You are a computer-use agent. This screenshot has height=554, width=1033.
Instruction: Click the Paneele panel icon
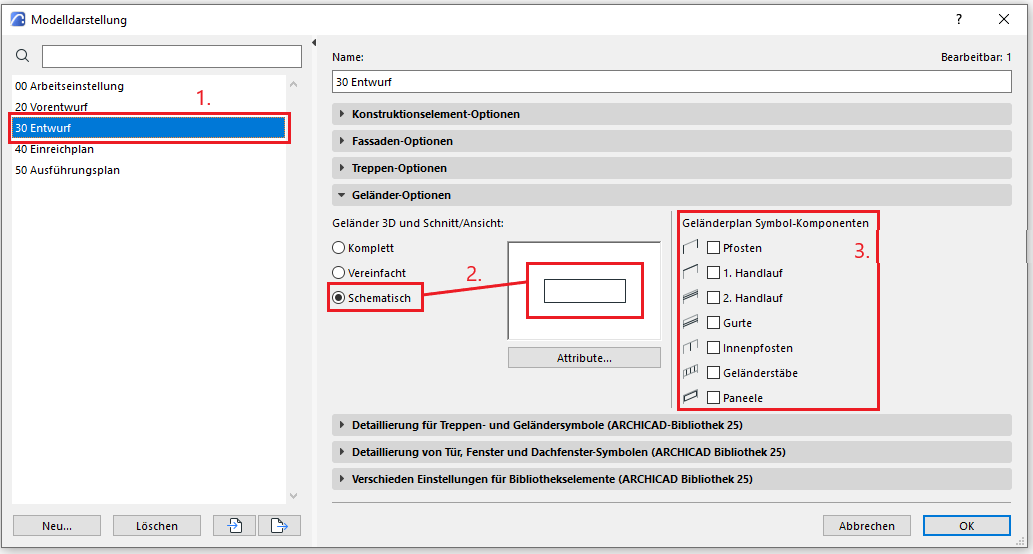tap(690, 397)
